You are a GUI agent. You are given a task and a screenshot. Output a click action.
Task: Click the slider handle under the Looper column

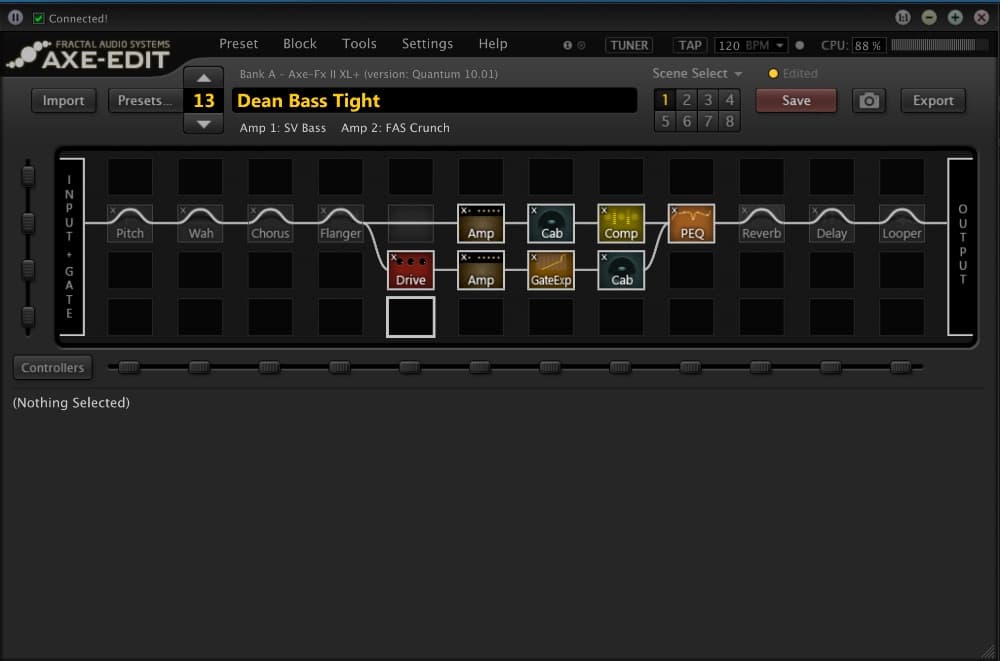(901, 368)
